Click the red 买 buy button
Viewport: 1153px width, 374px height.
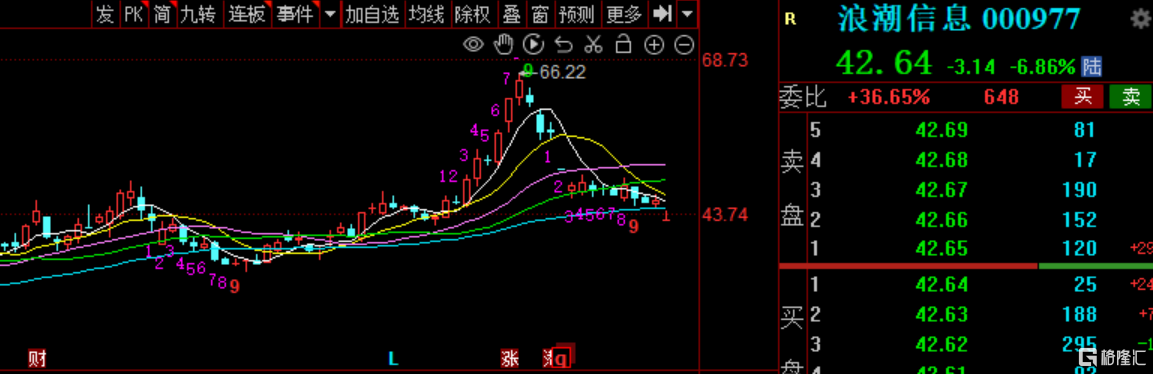(x=1082, y=96)
